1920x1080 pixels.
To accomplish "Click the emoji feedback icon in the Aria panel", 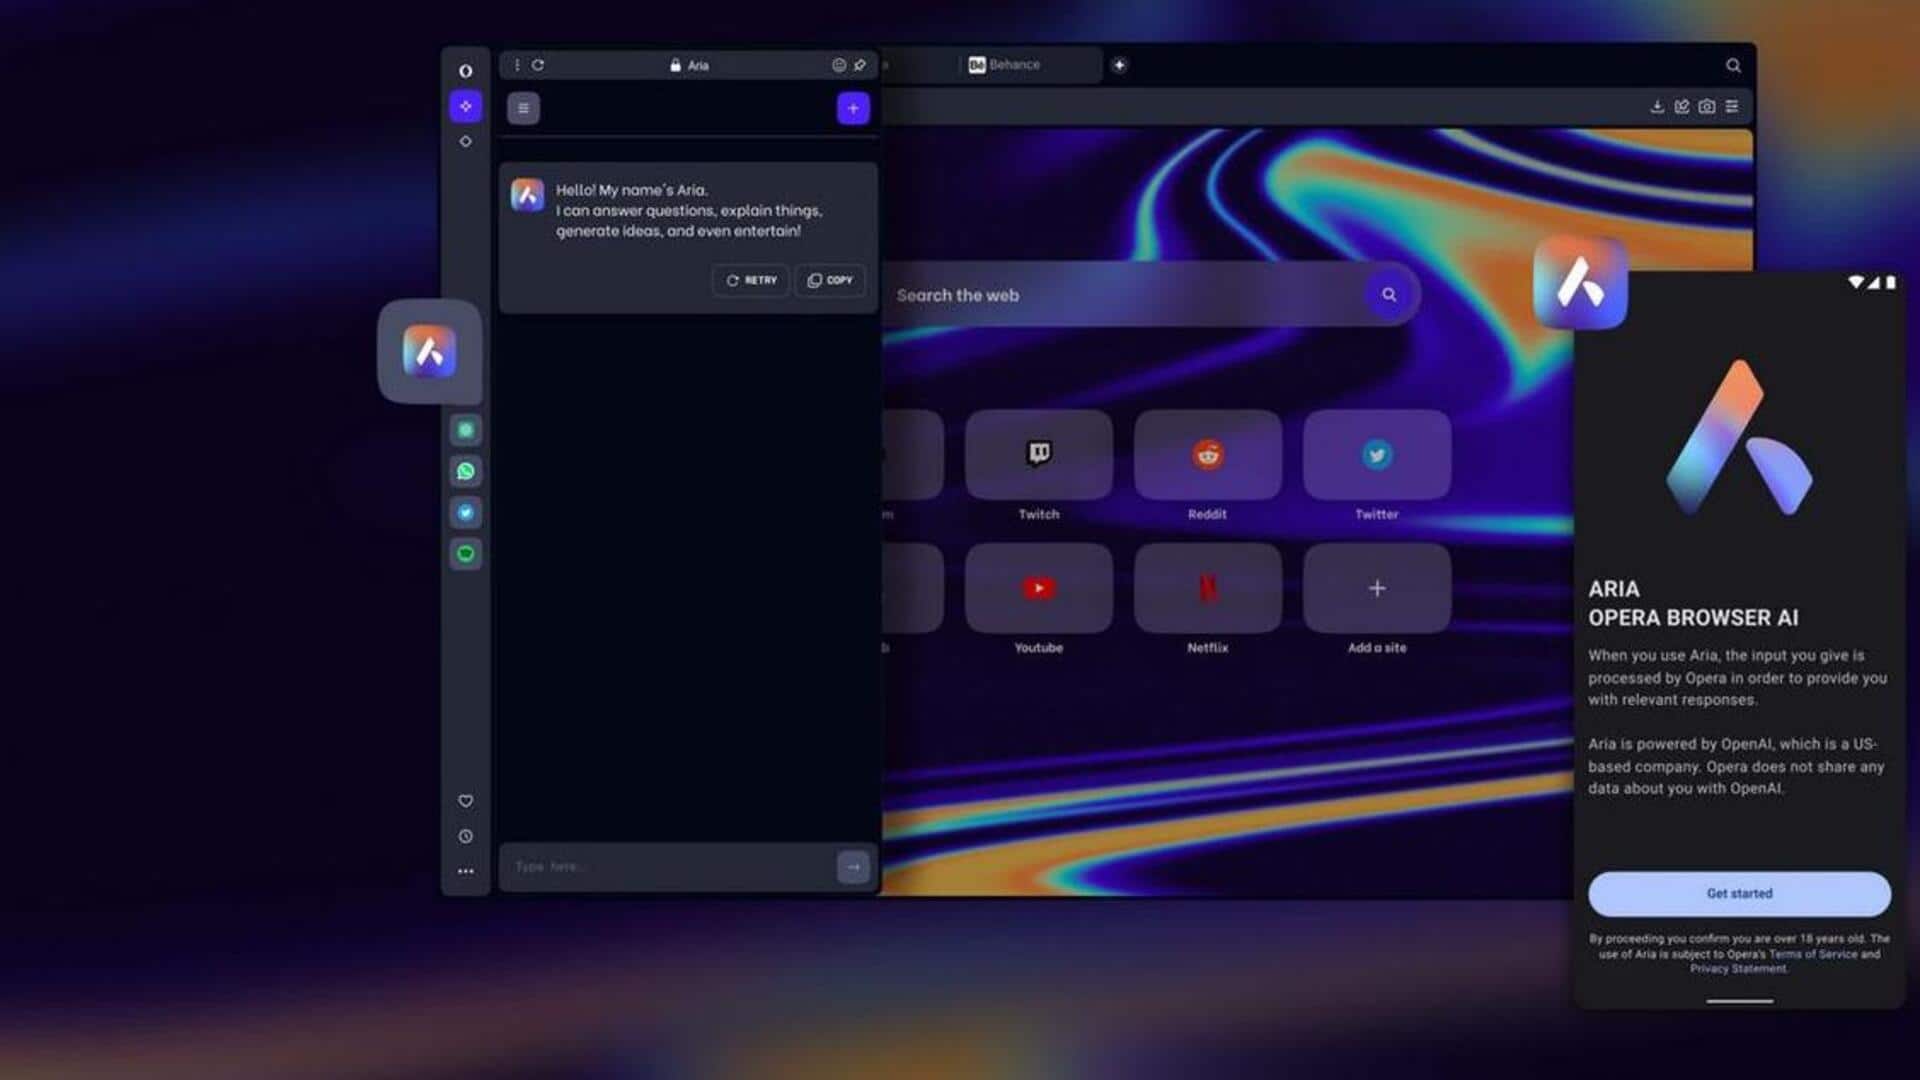I will (839, 65).
